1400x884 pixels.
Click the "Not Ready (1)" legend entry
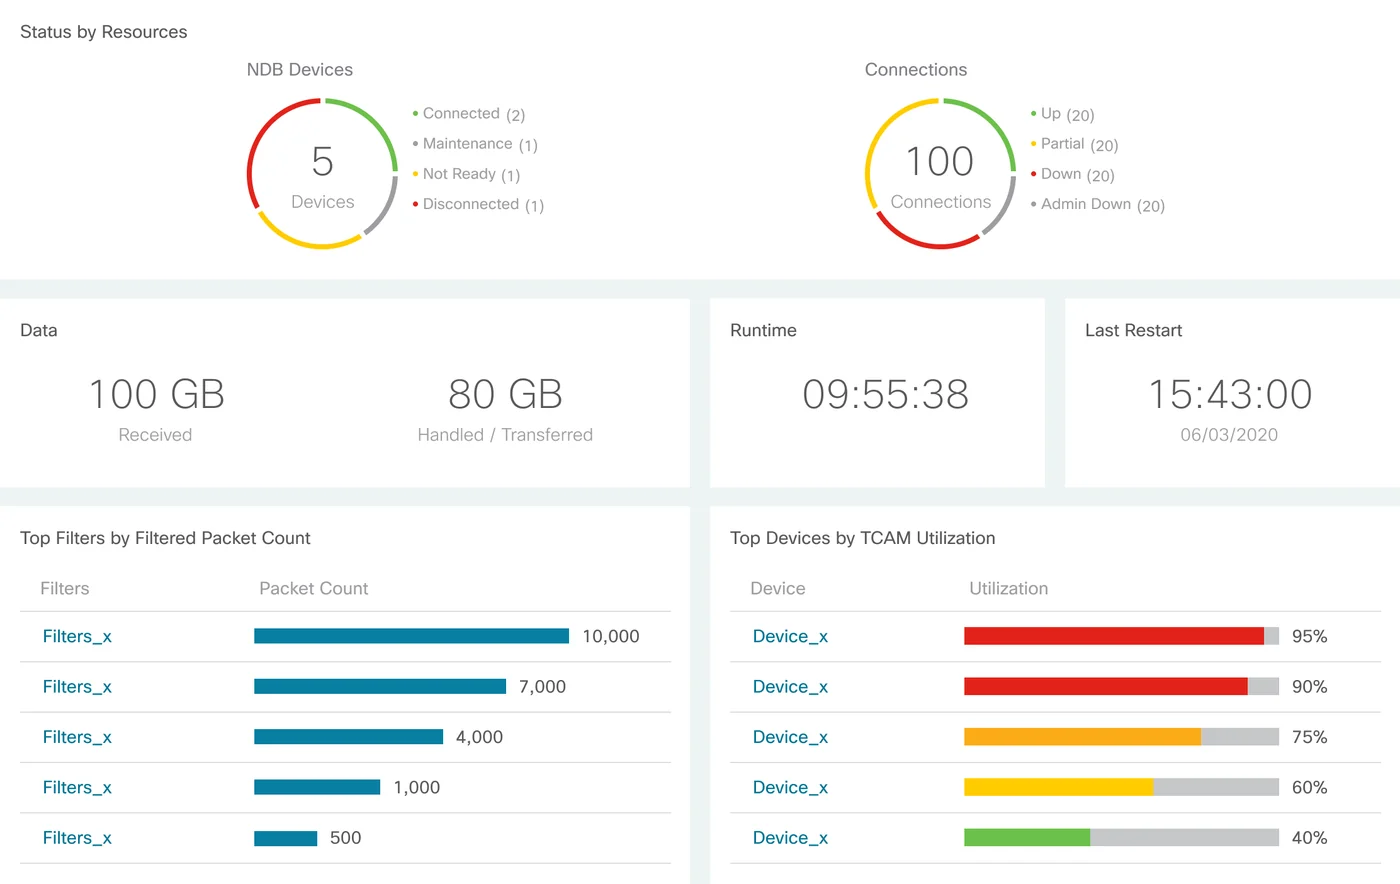[x=466, y=174]
